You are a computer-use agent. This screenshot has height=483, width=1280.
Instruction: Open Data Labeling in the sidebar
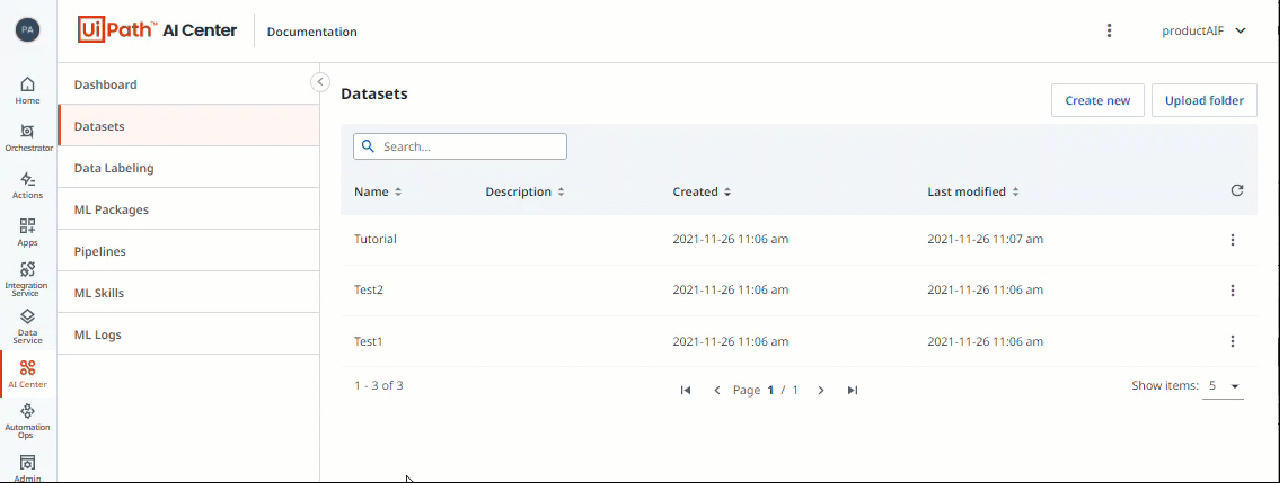coord(189,168)
